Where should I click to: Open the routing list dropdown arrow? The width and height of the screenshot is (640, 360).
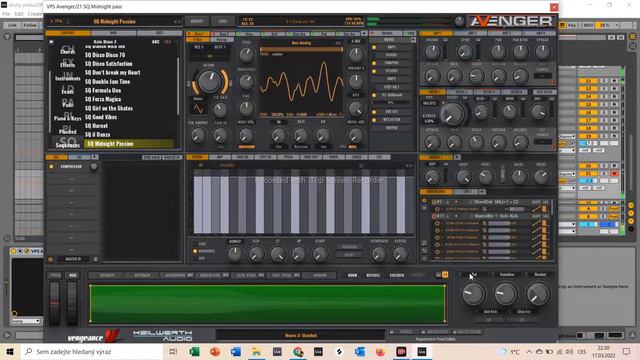point(413,40)
